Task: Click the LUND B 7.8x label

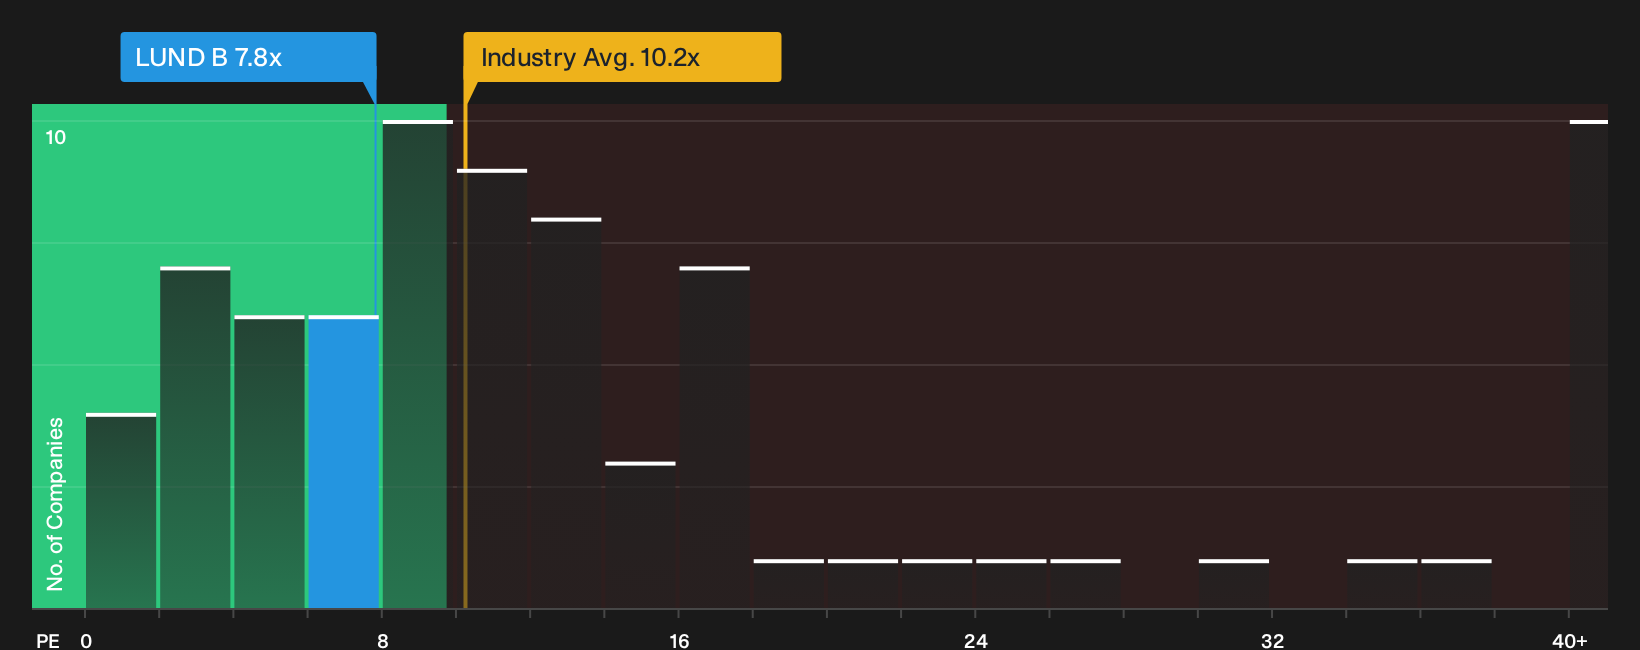Action: (248, 57)
